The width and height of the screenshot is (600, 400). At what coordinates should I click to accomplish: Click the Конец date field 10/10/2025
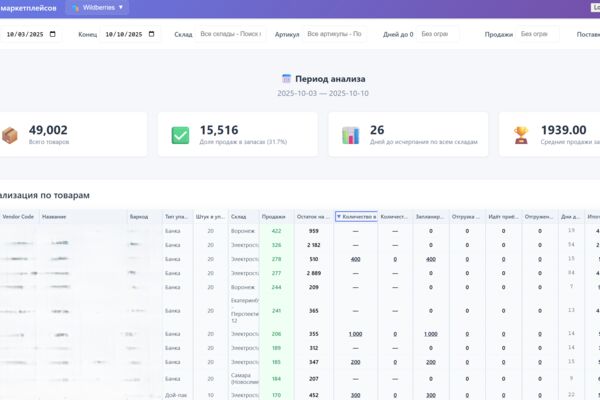[x=130, y=34]
